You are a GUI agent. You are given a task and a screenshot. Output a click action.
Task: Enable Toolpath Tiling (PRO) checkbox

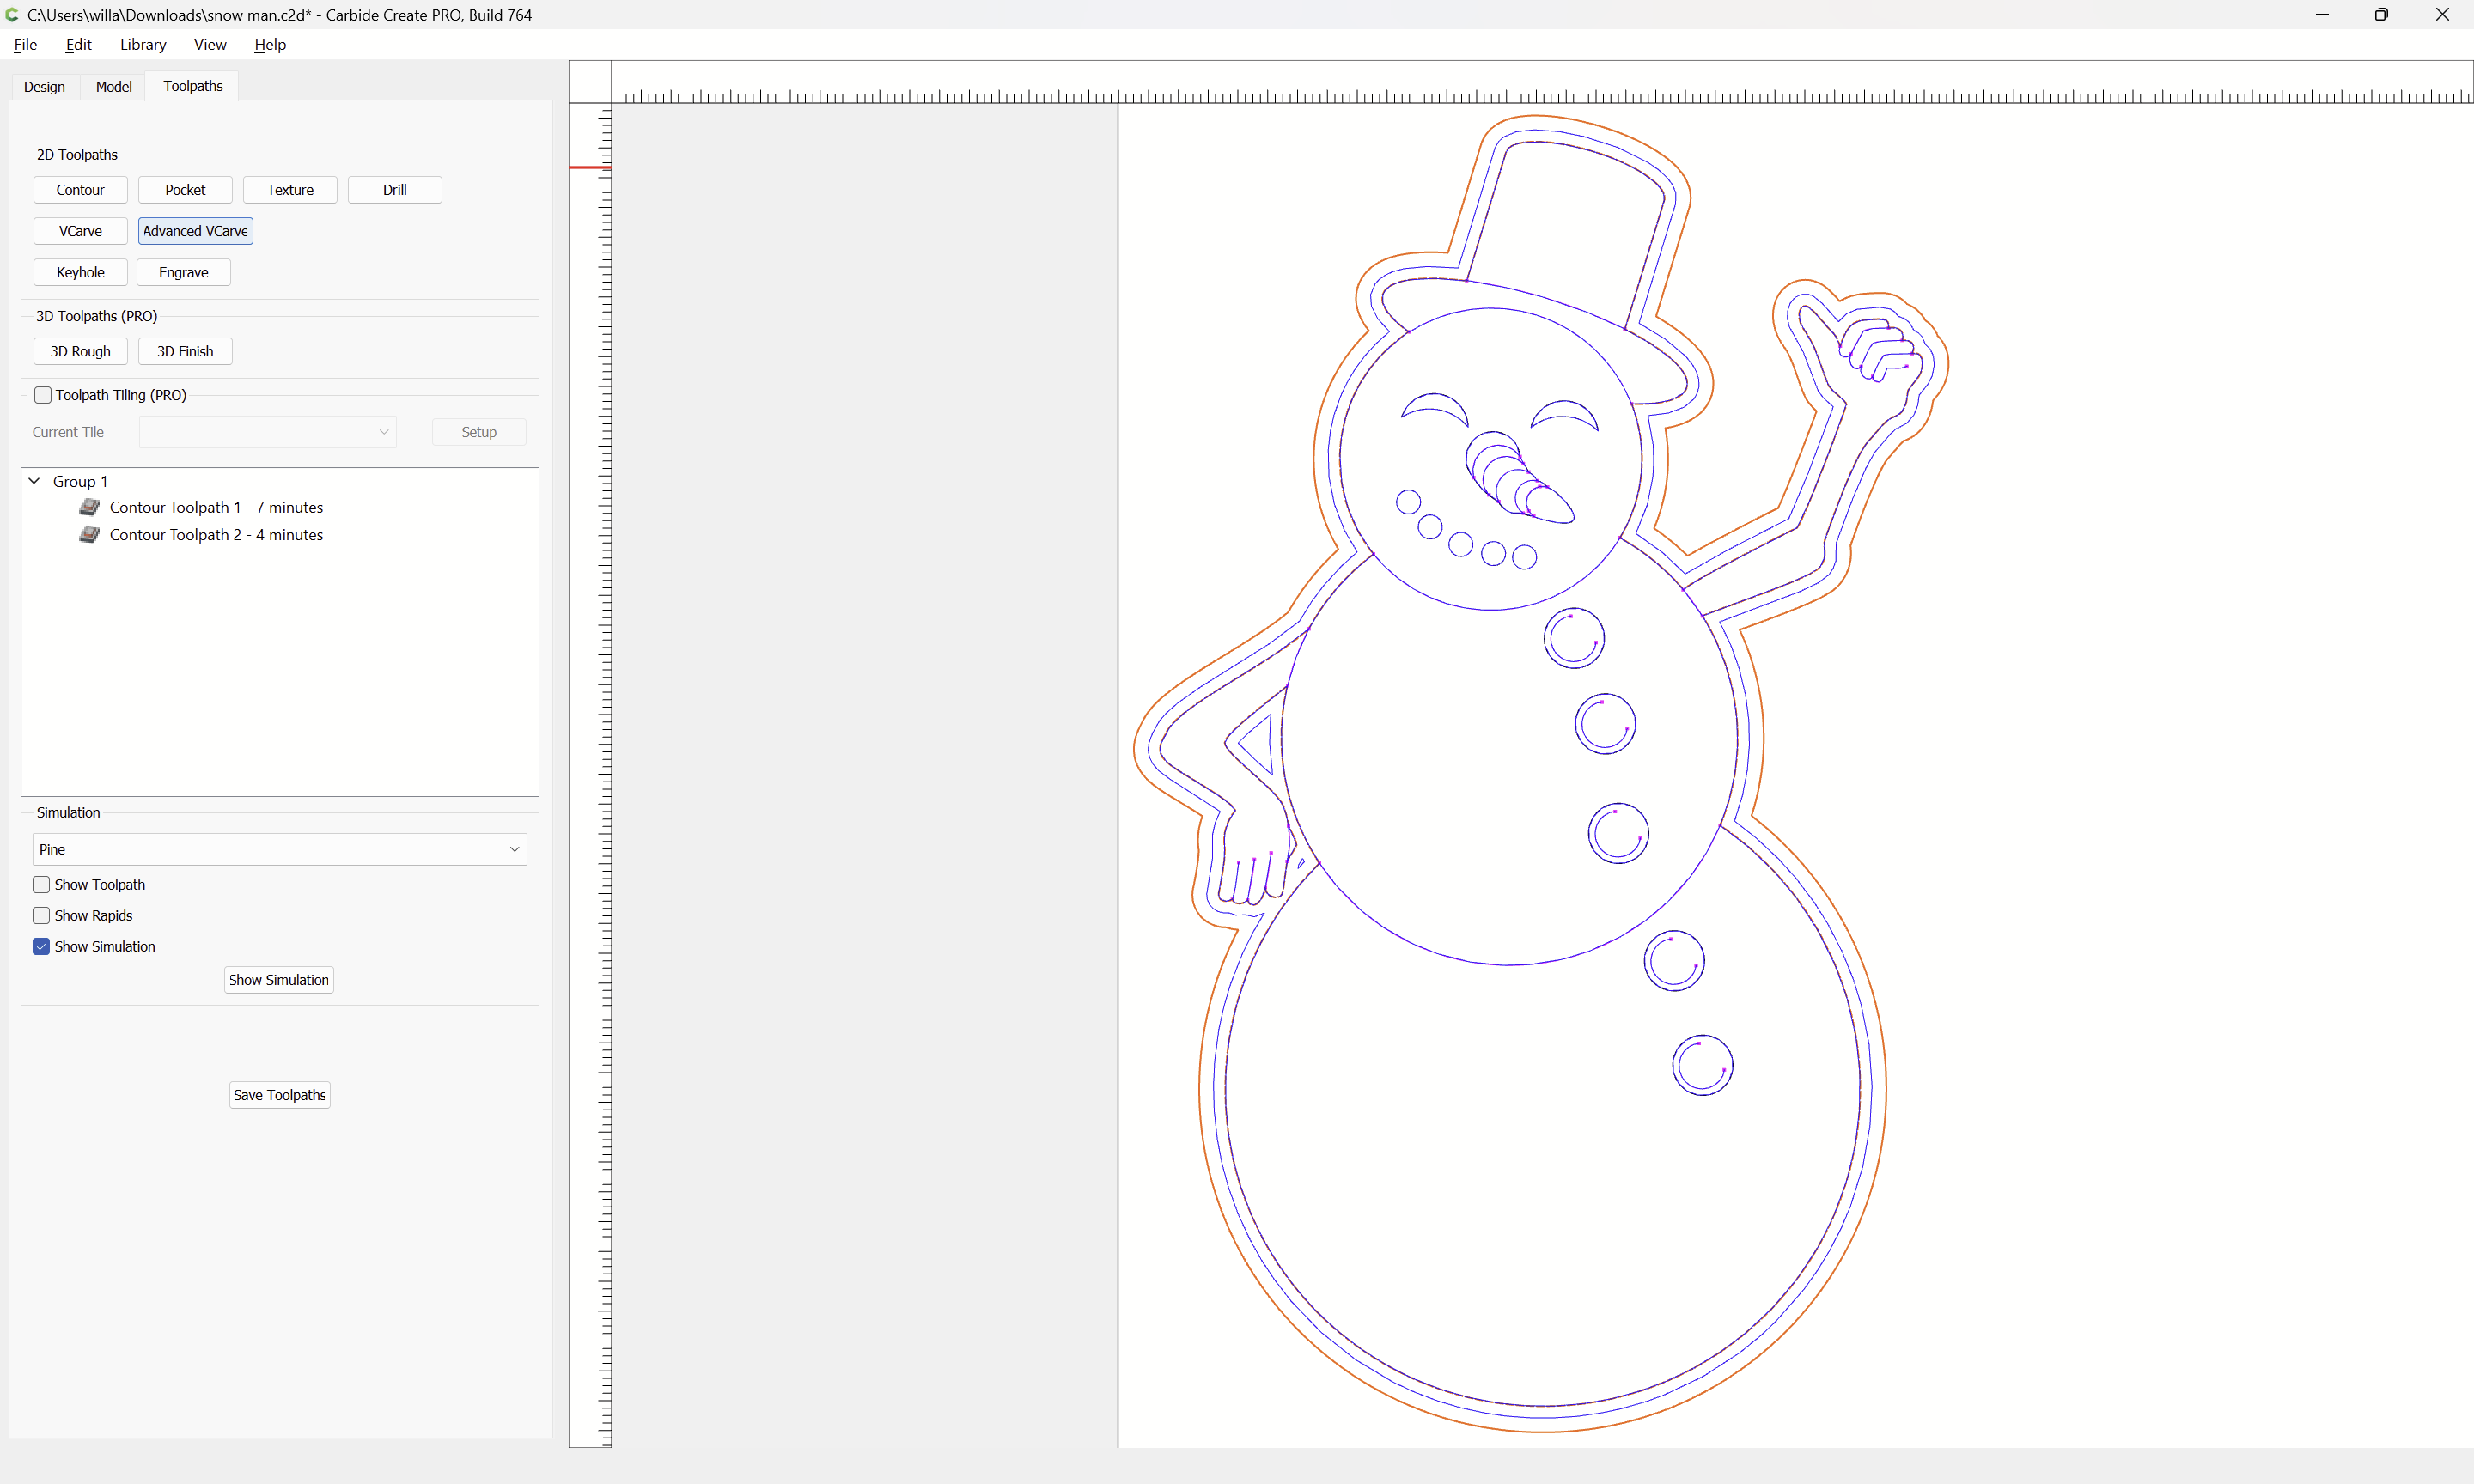coord(43,395)
